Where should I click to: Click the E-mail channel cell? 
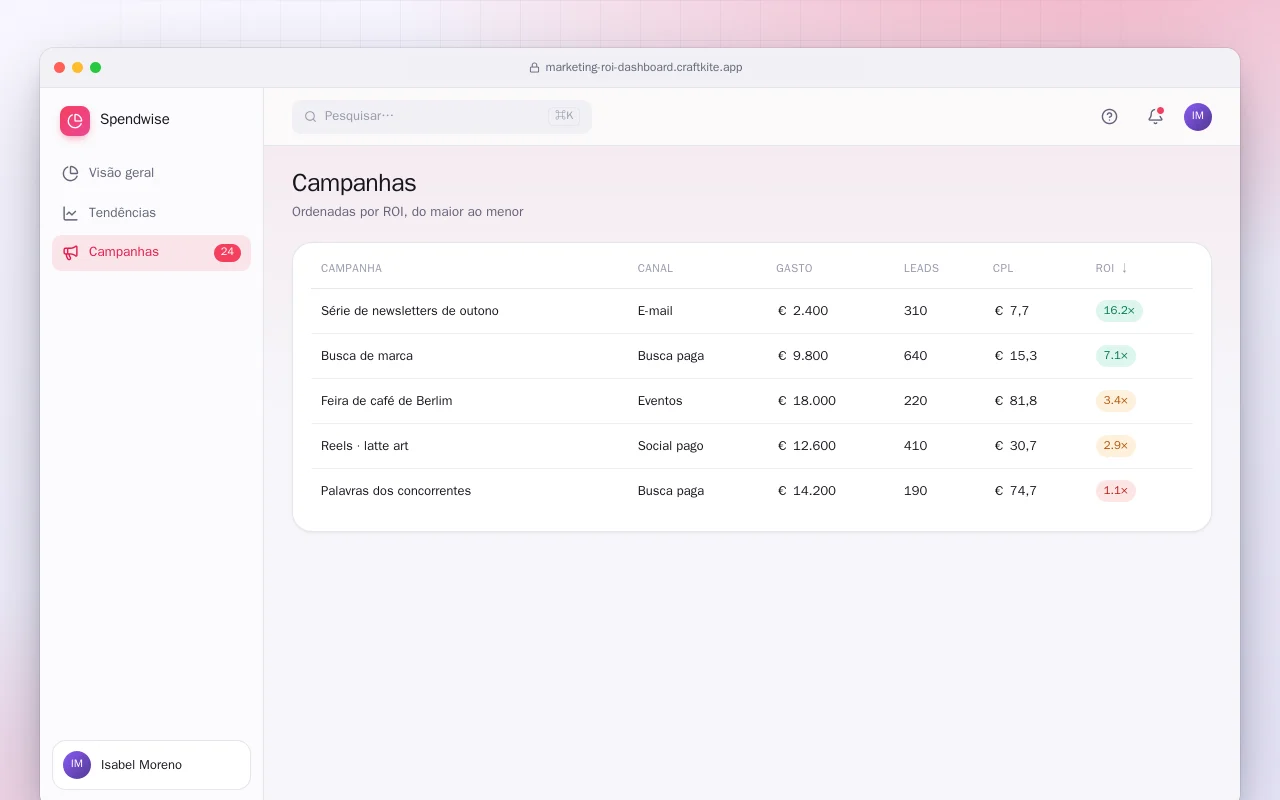(655, 311)
